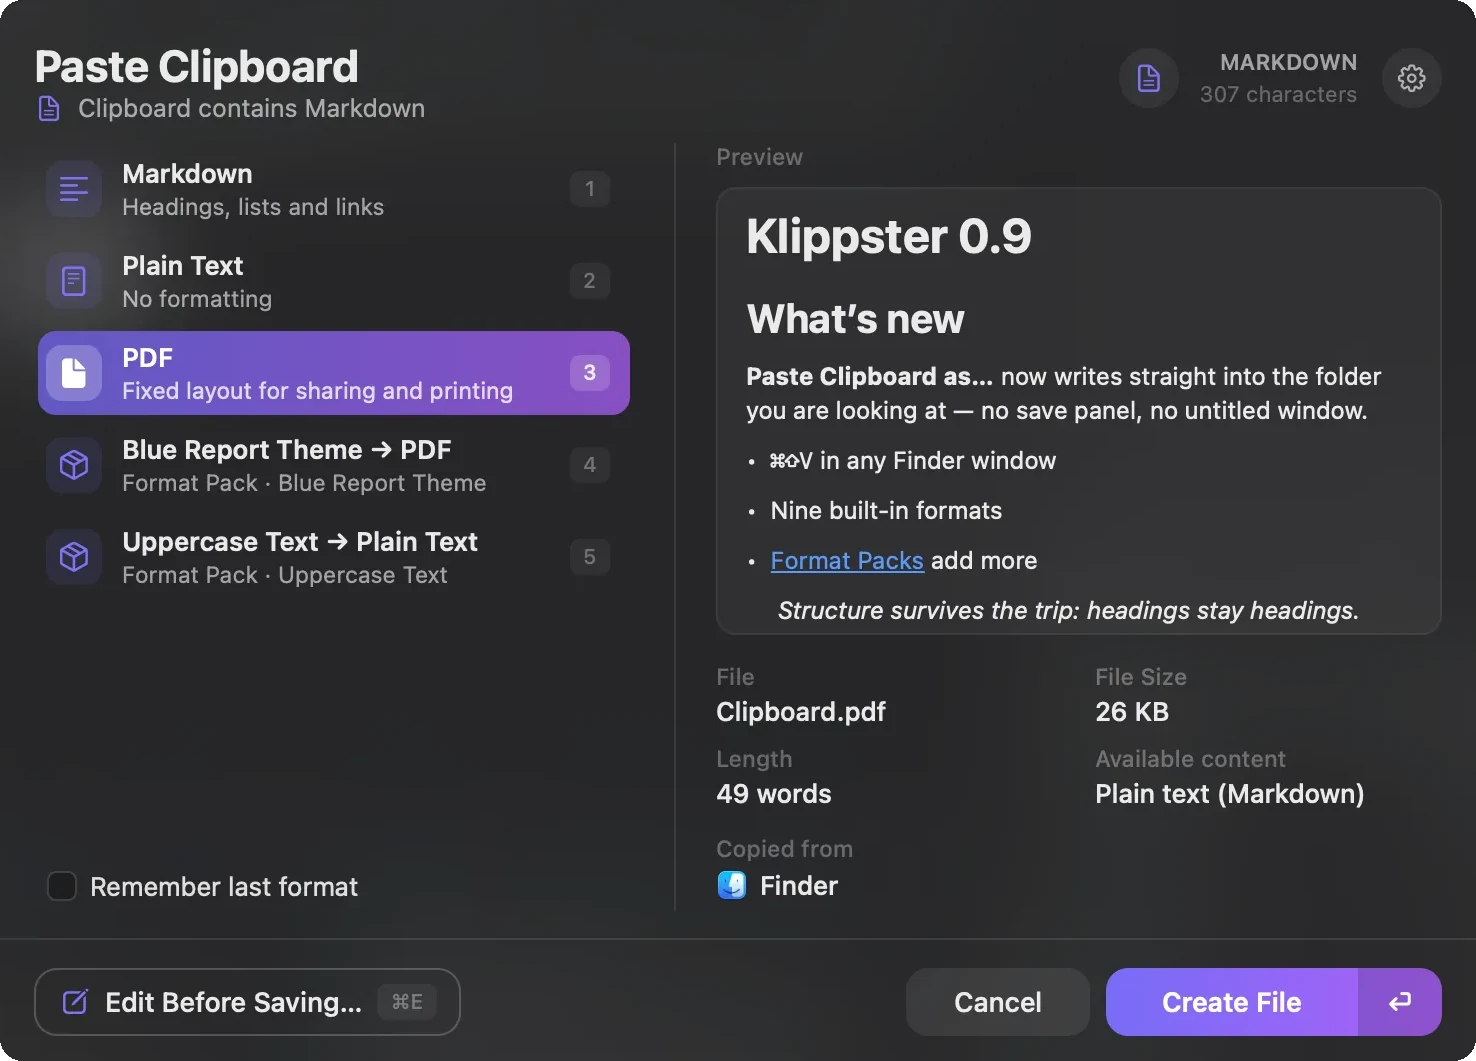Click the Markdown document icon in header

click(1149, 78)
